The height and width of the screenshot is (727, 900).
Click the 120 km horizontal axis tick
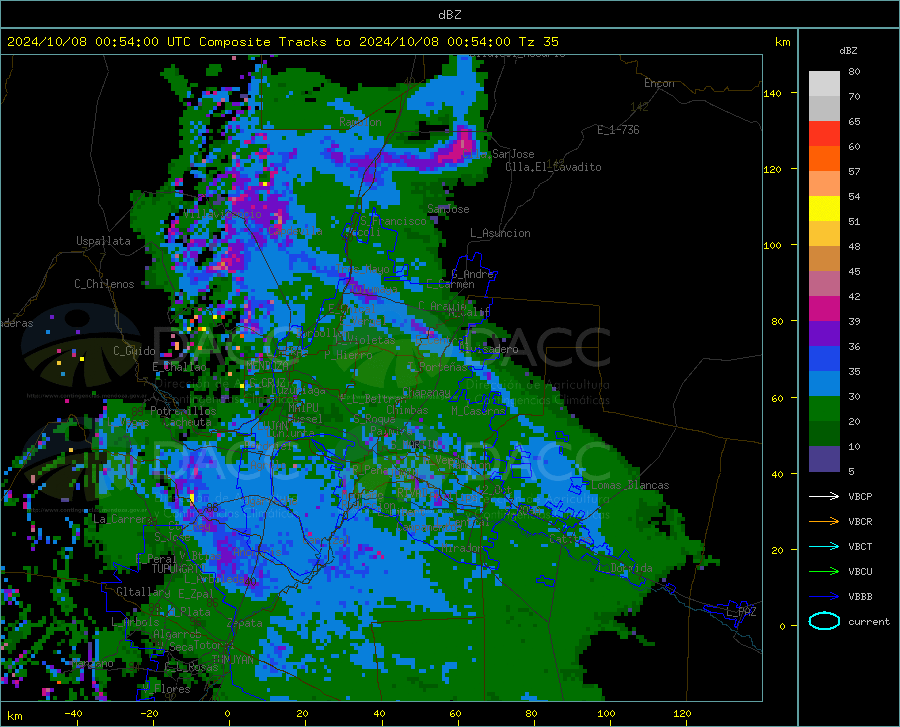click(x=682, y=714)
